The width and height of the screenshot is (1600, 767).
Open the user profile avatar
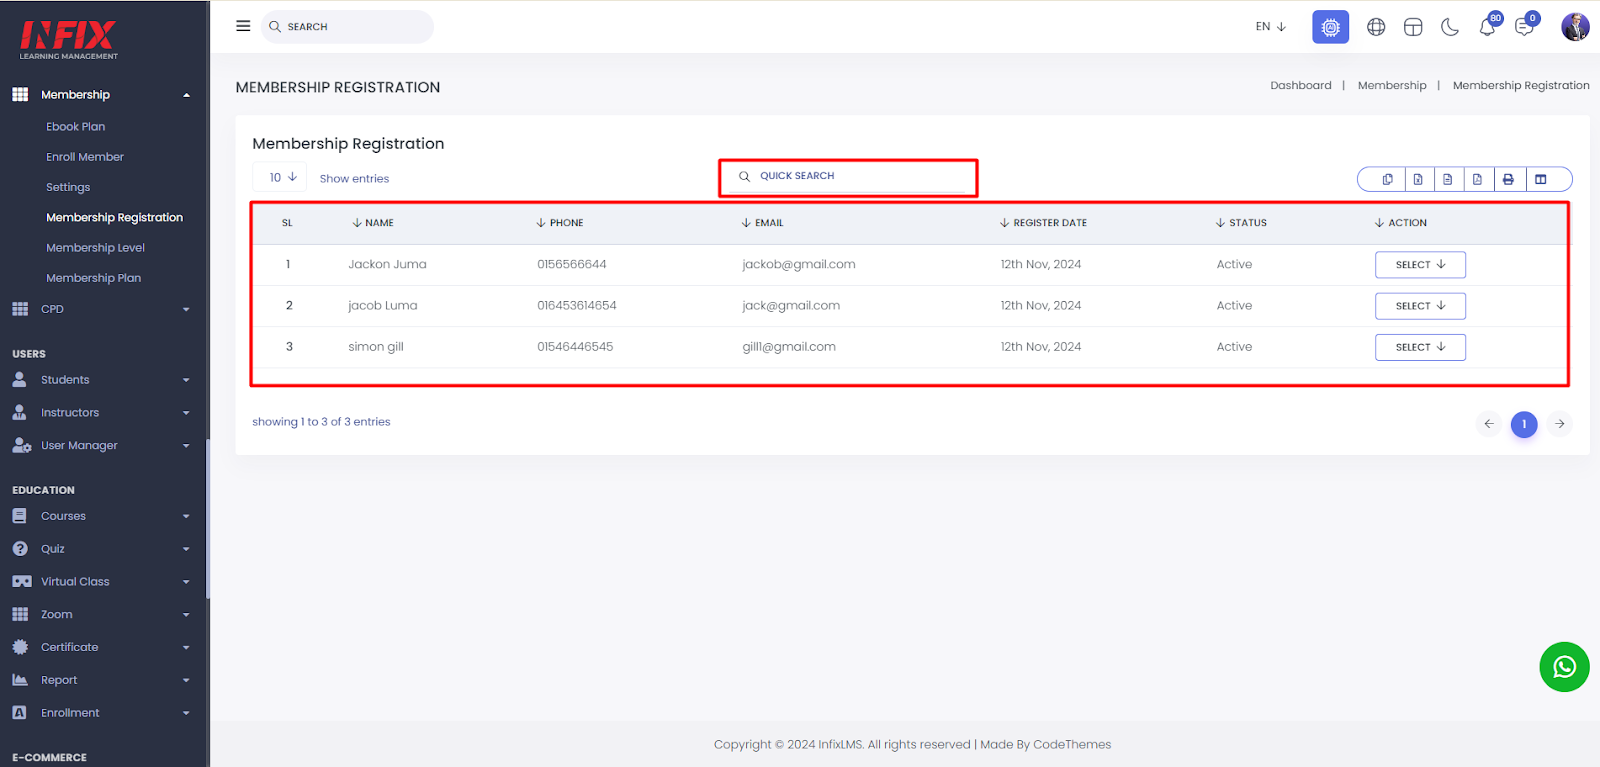[x=1575, y=27]
